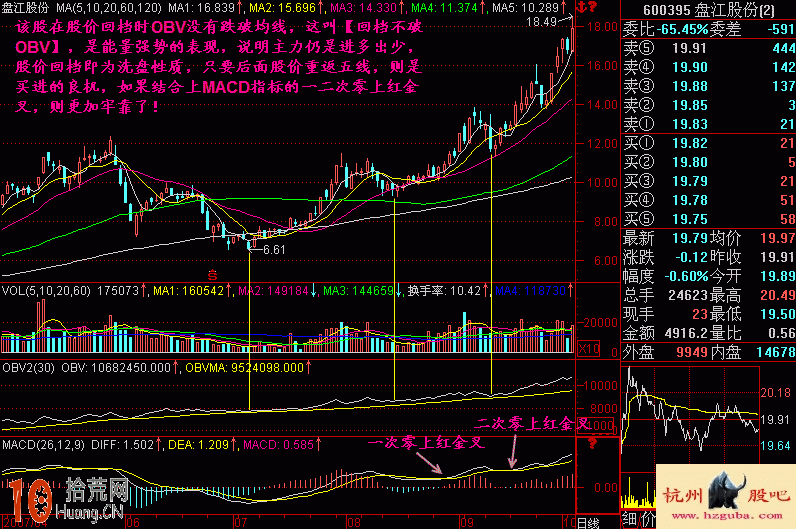Select the 买① 19.82 order row
Image resolution: width=796 pixels, height=529 pixels.
tap(709, 143)
